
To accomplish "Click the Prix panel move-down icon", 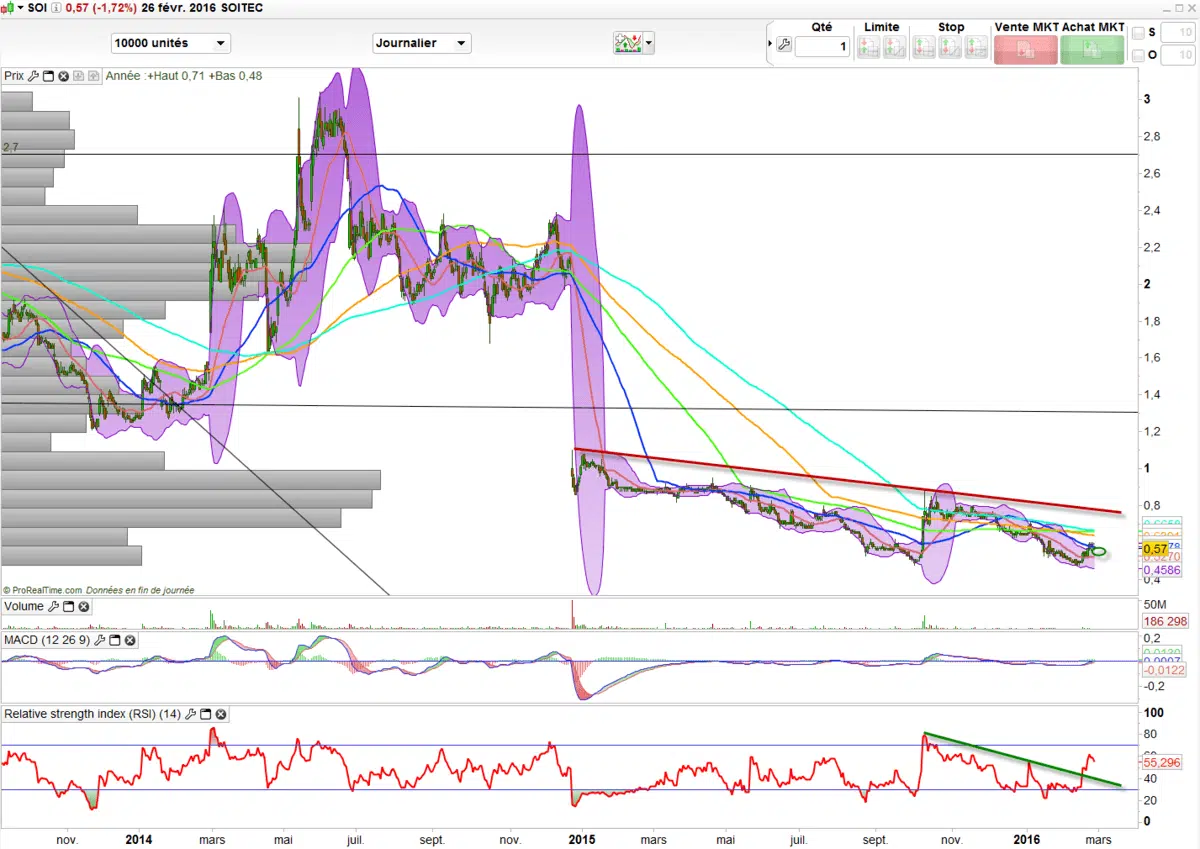I will (x=78, y=76).
